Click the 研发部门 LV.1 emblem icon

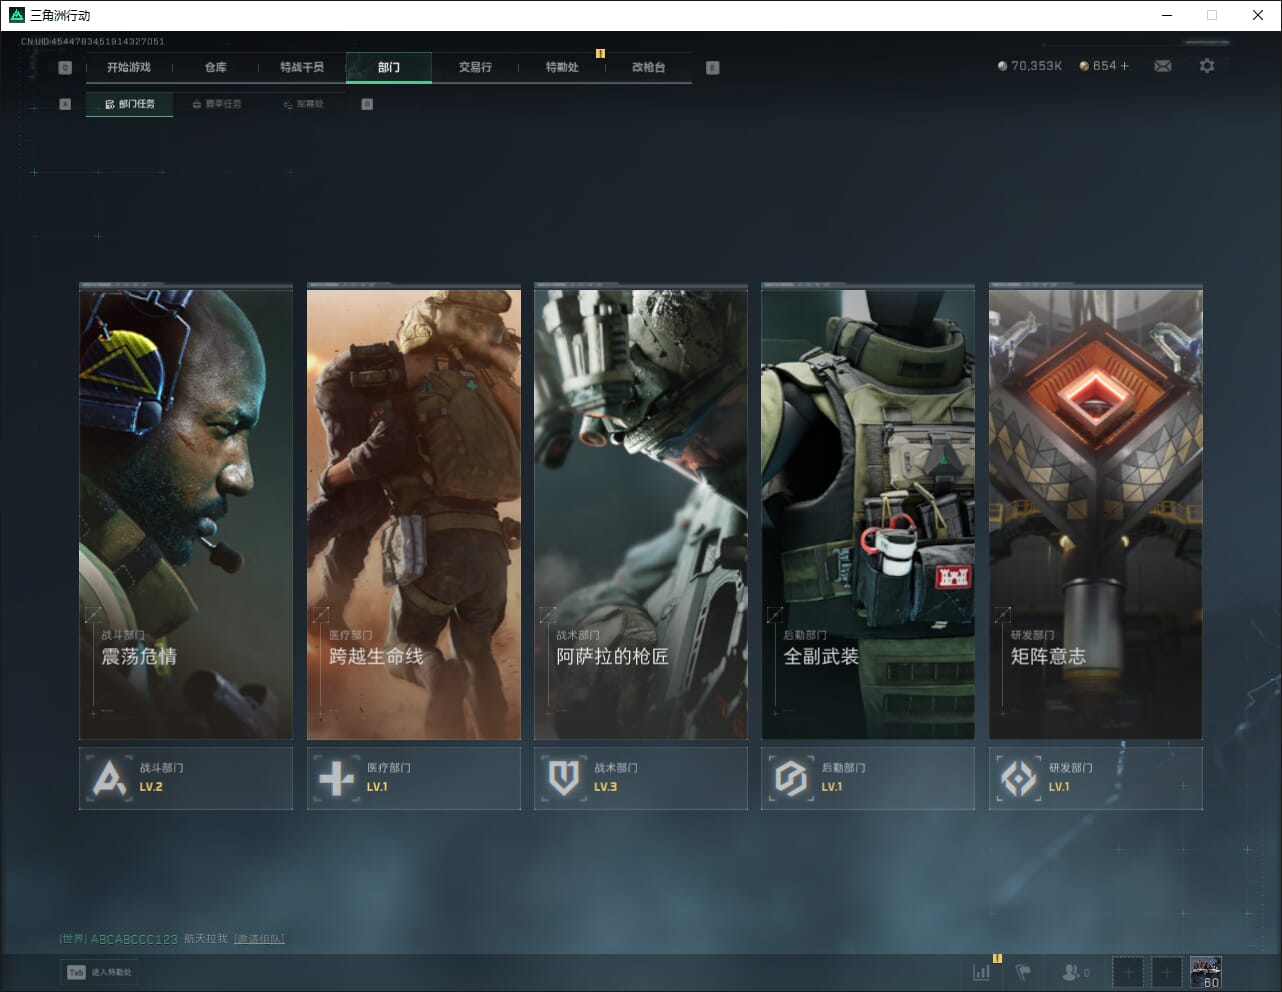click(x=1018, y=778)
